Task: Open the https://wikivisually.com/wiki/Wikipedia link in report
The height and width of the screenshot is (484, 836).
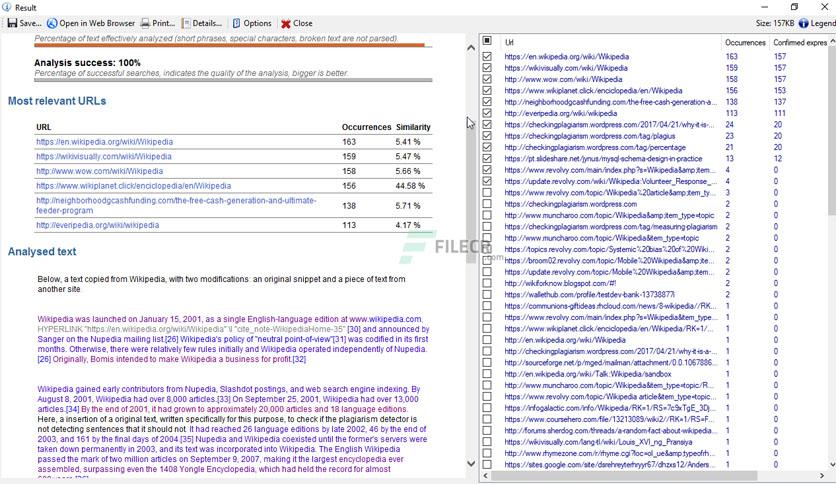Action: [104, 157]
